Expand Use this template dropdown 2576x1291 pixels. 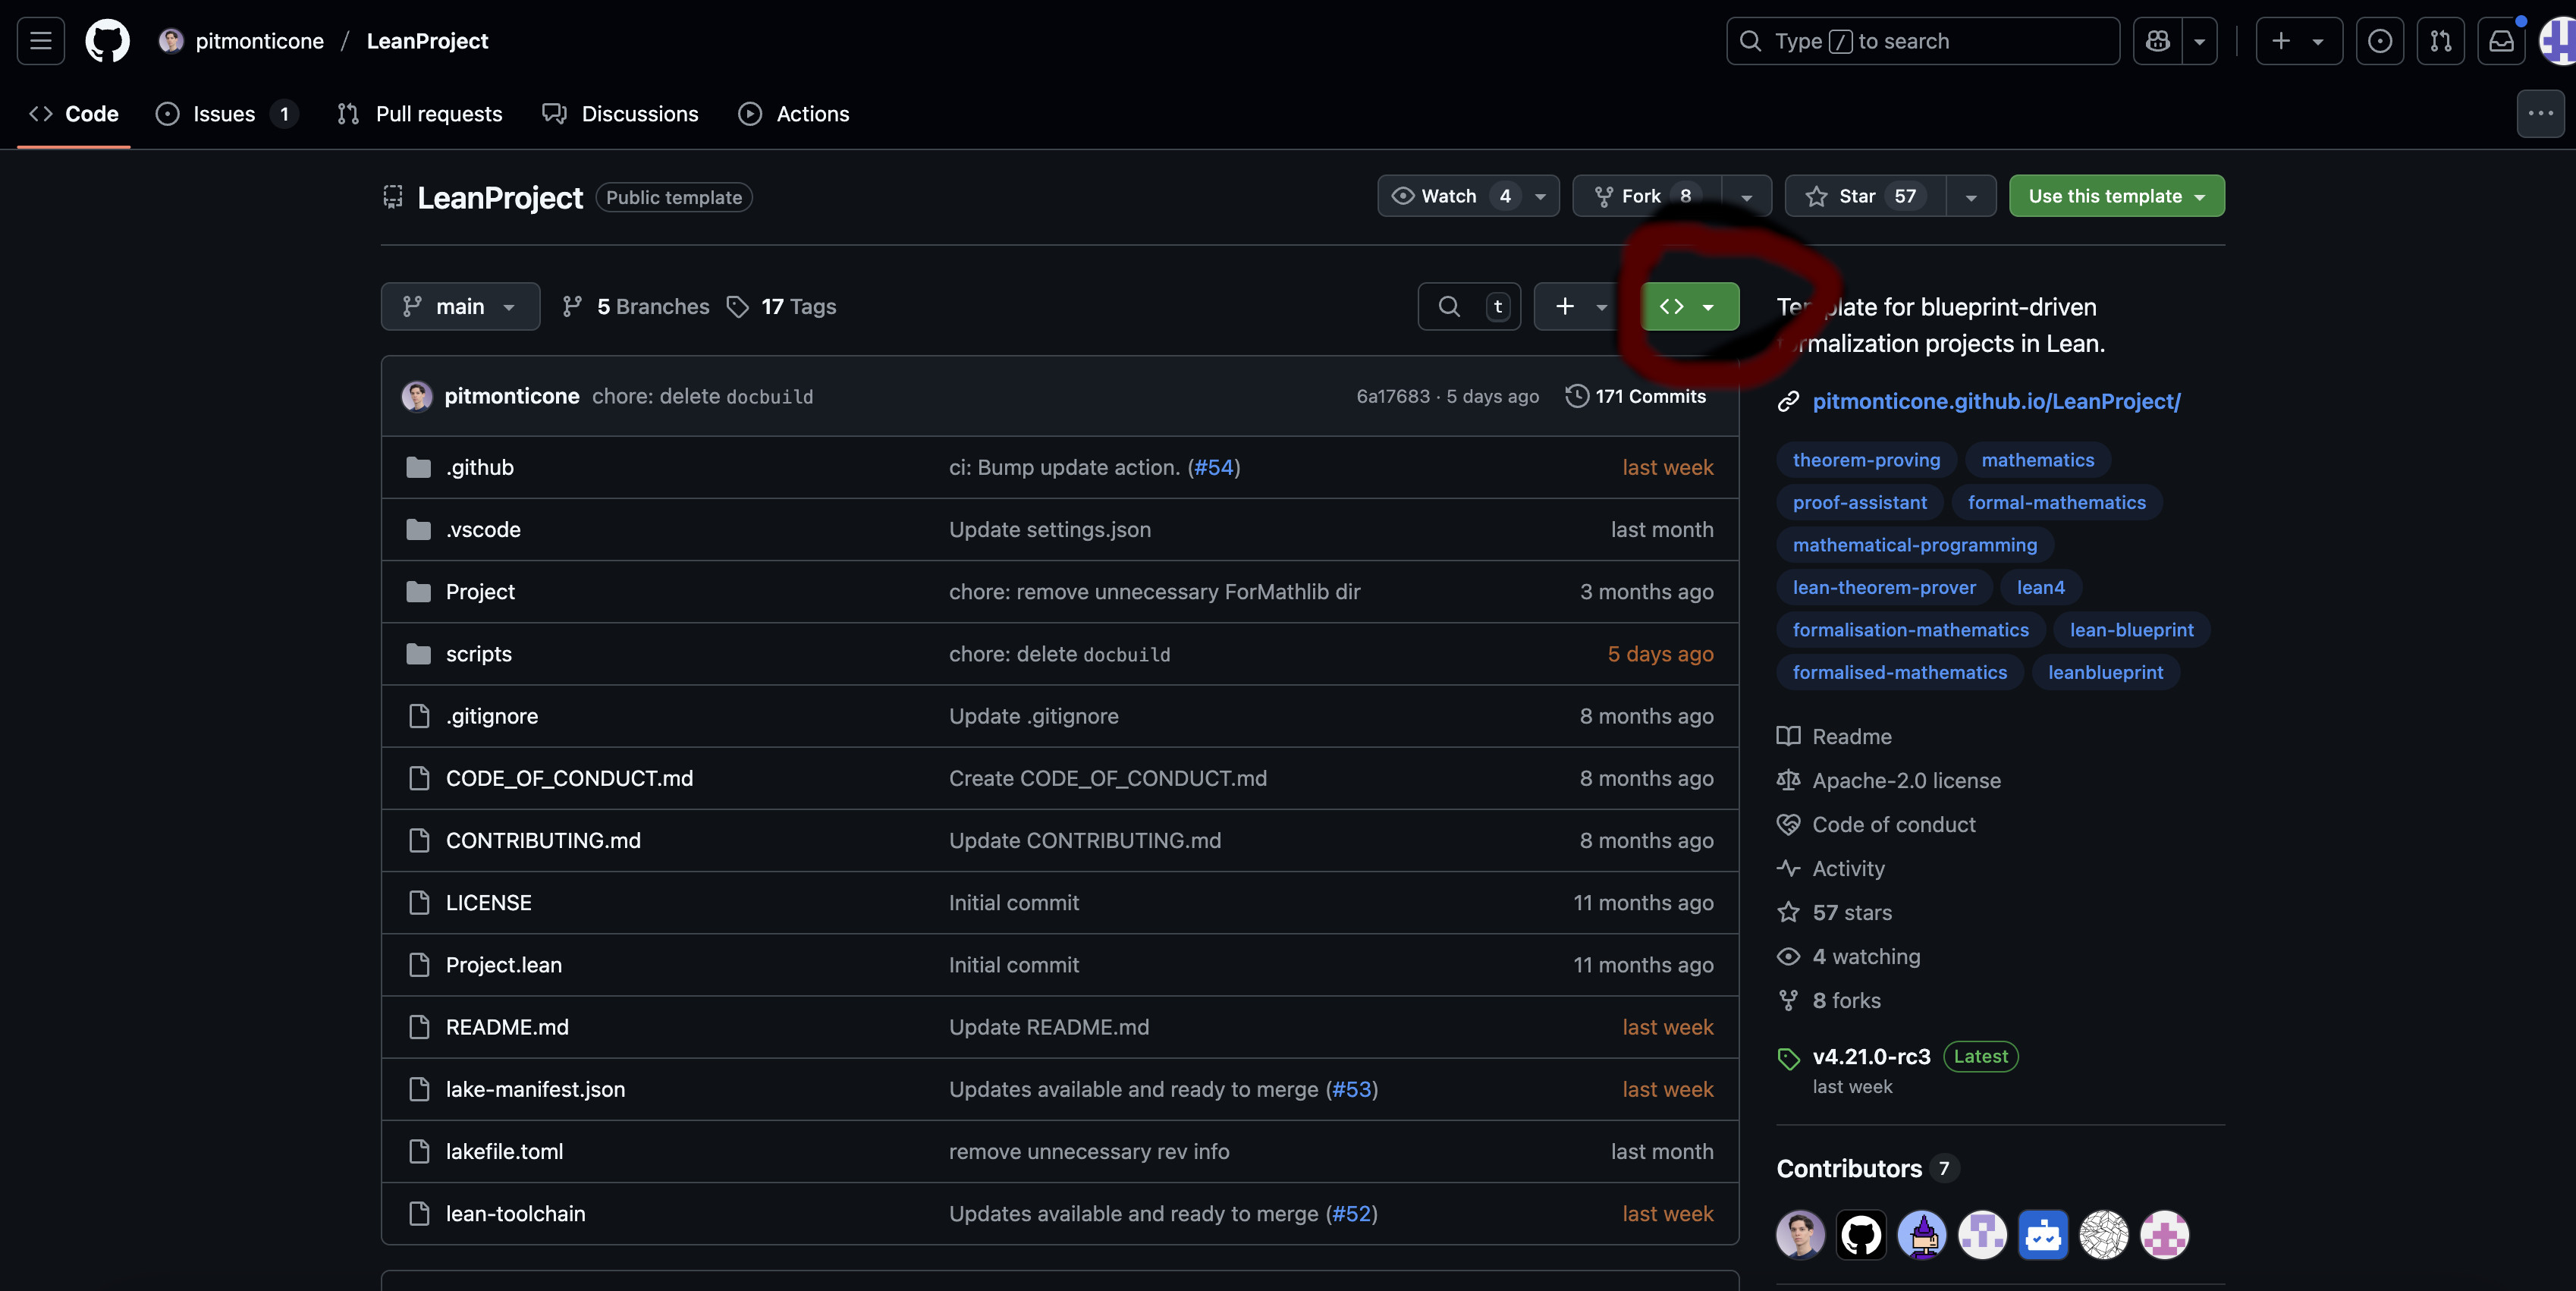click(x=2116, y=196)
